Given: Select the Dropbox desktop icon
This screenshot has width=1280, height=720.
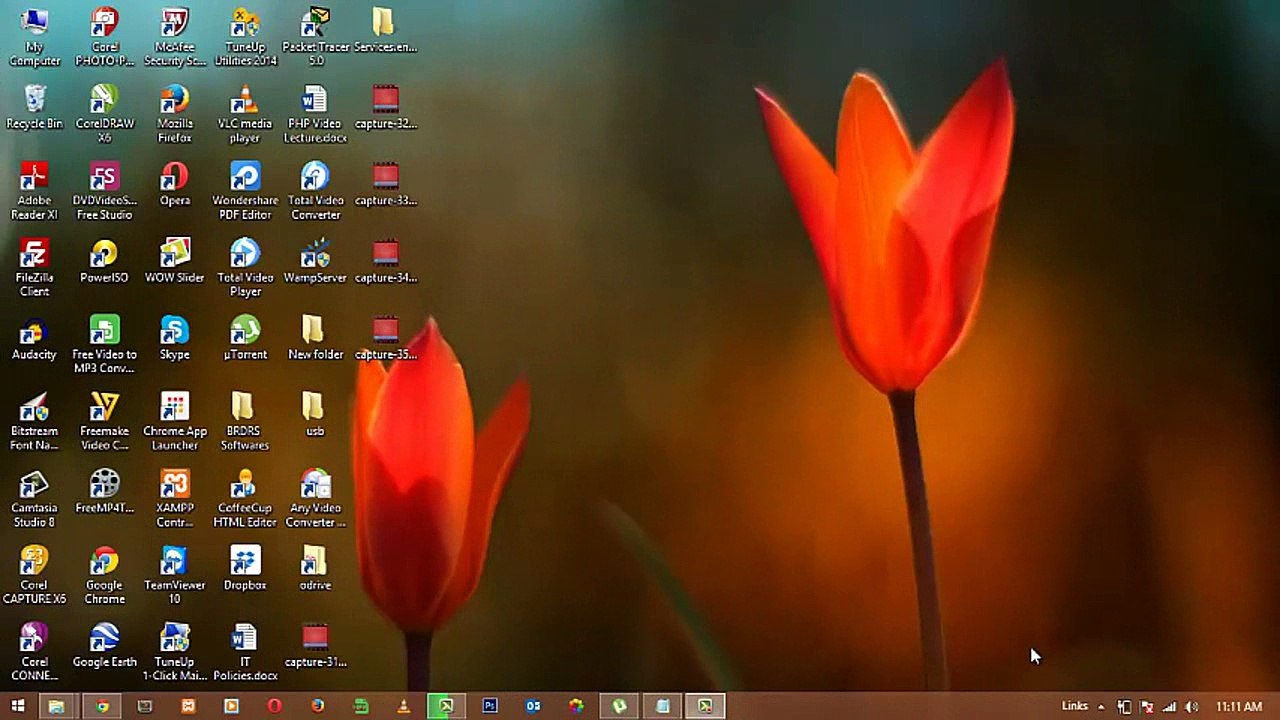Looking at the screenshot, I should click(x=245, y=569).
